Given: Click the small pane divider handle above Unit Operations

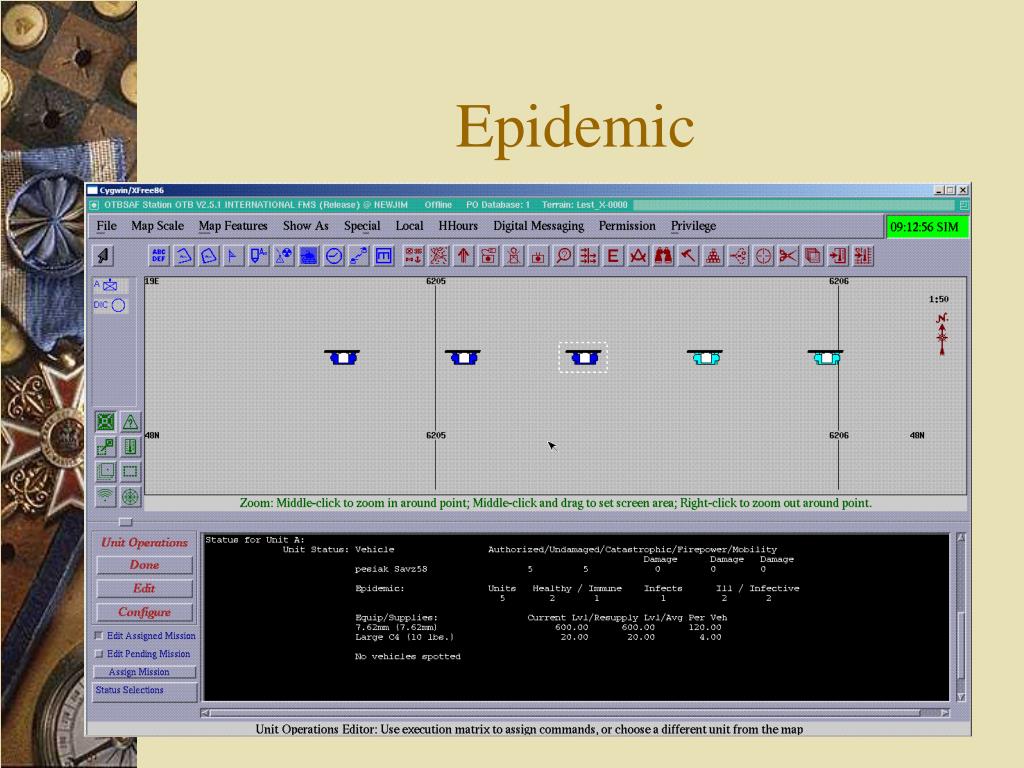Looking at the screenshot, I should coord(125,522).
